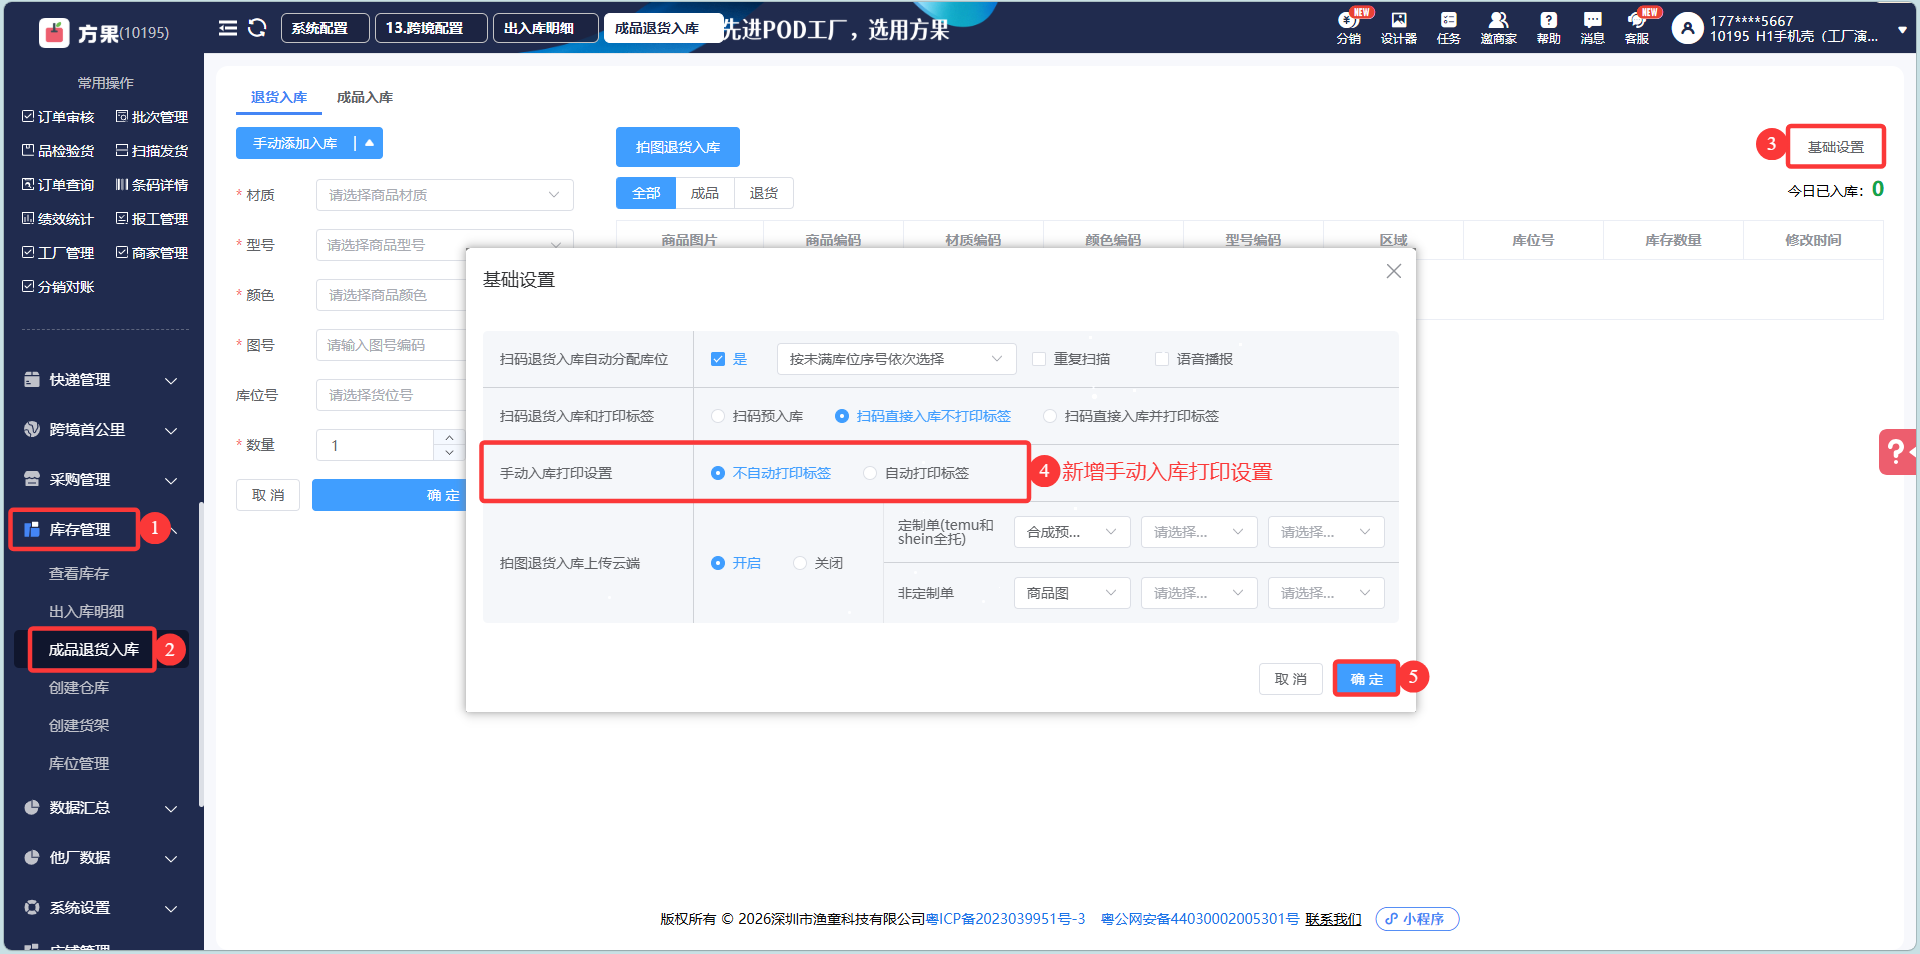Screen dimensions: 1920x954
Task: Close the 基础设置 dialog
Action: [1393, 271]
